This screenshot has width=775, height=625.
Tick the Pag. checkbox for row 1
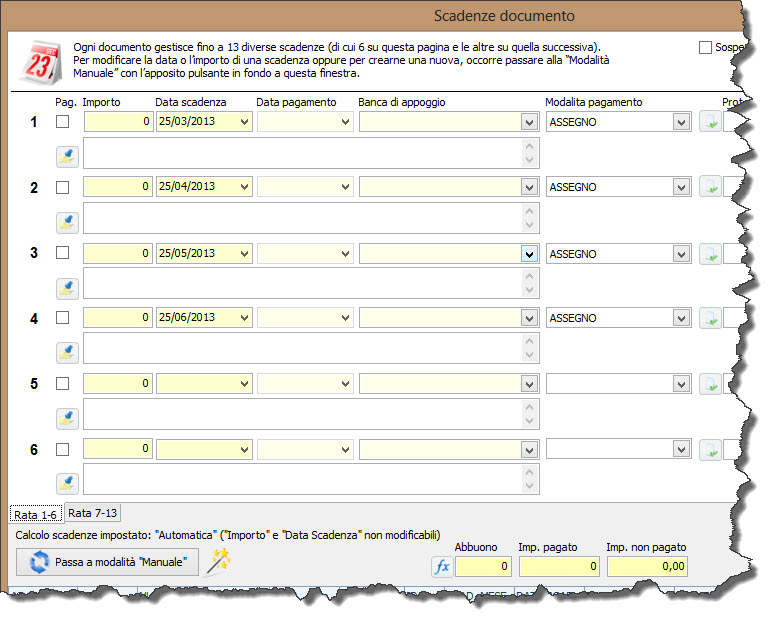pyautogui.click(x=63, y=122)
